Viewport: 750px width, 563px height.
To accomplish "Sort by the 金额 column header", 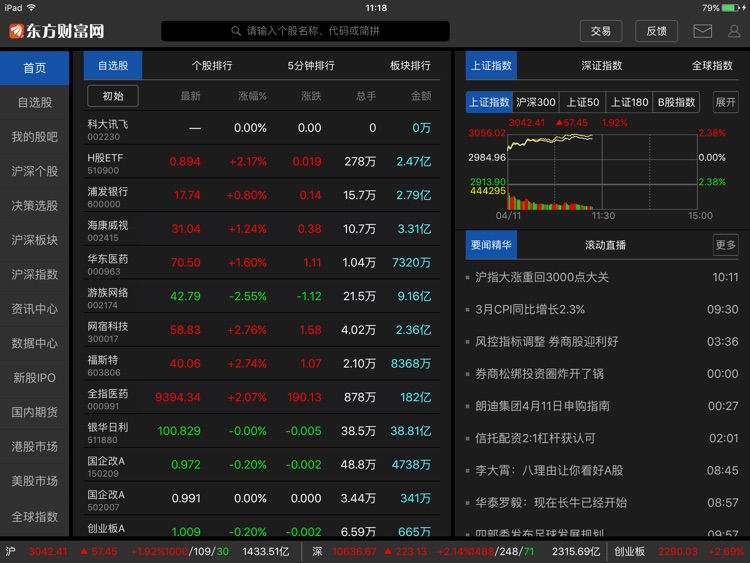I will point(421,96).
